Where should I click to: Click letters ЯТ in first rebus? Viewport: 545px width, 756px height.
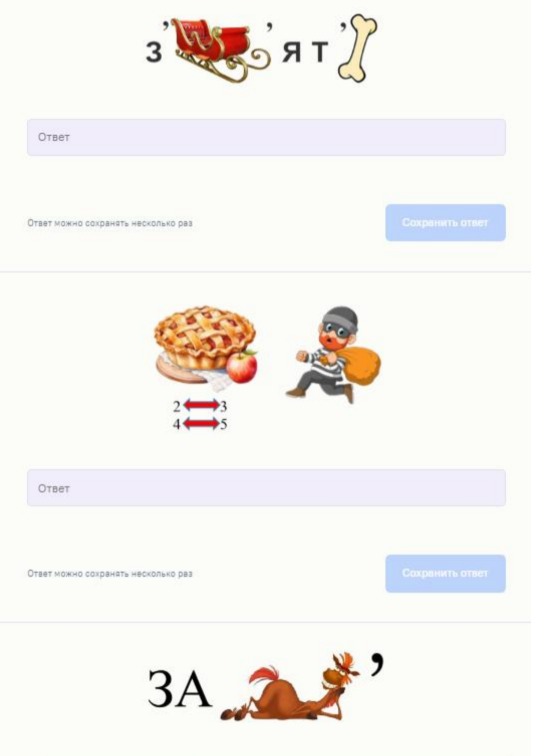pyautogui.click(x=305, y=52)
